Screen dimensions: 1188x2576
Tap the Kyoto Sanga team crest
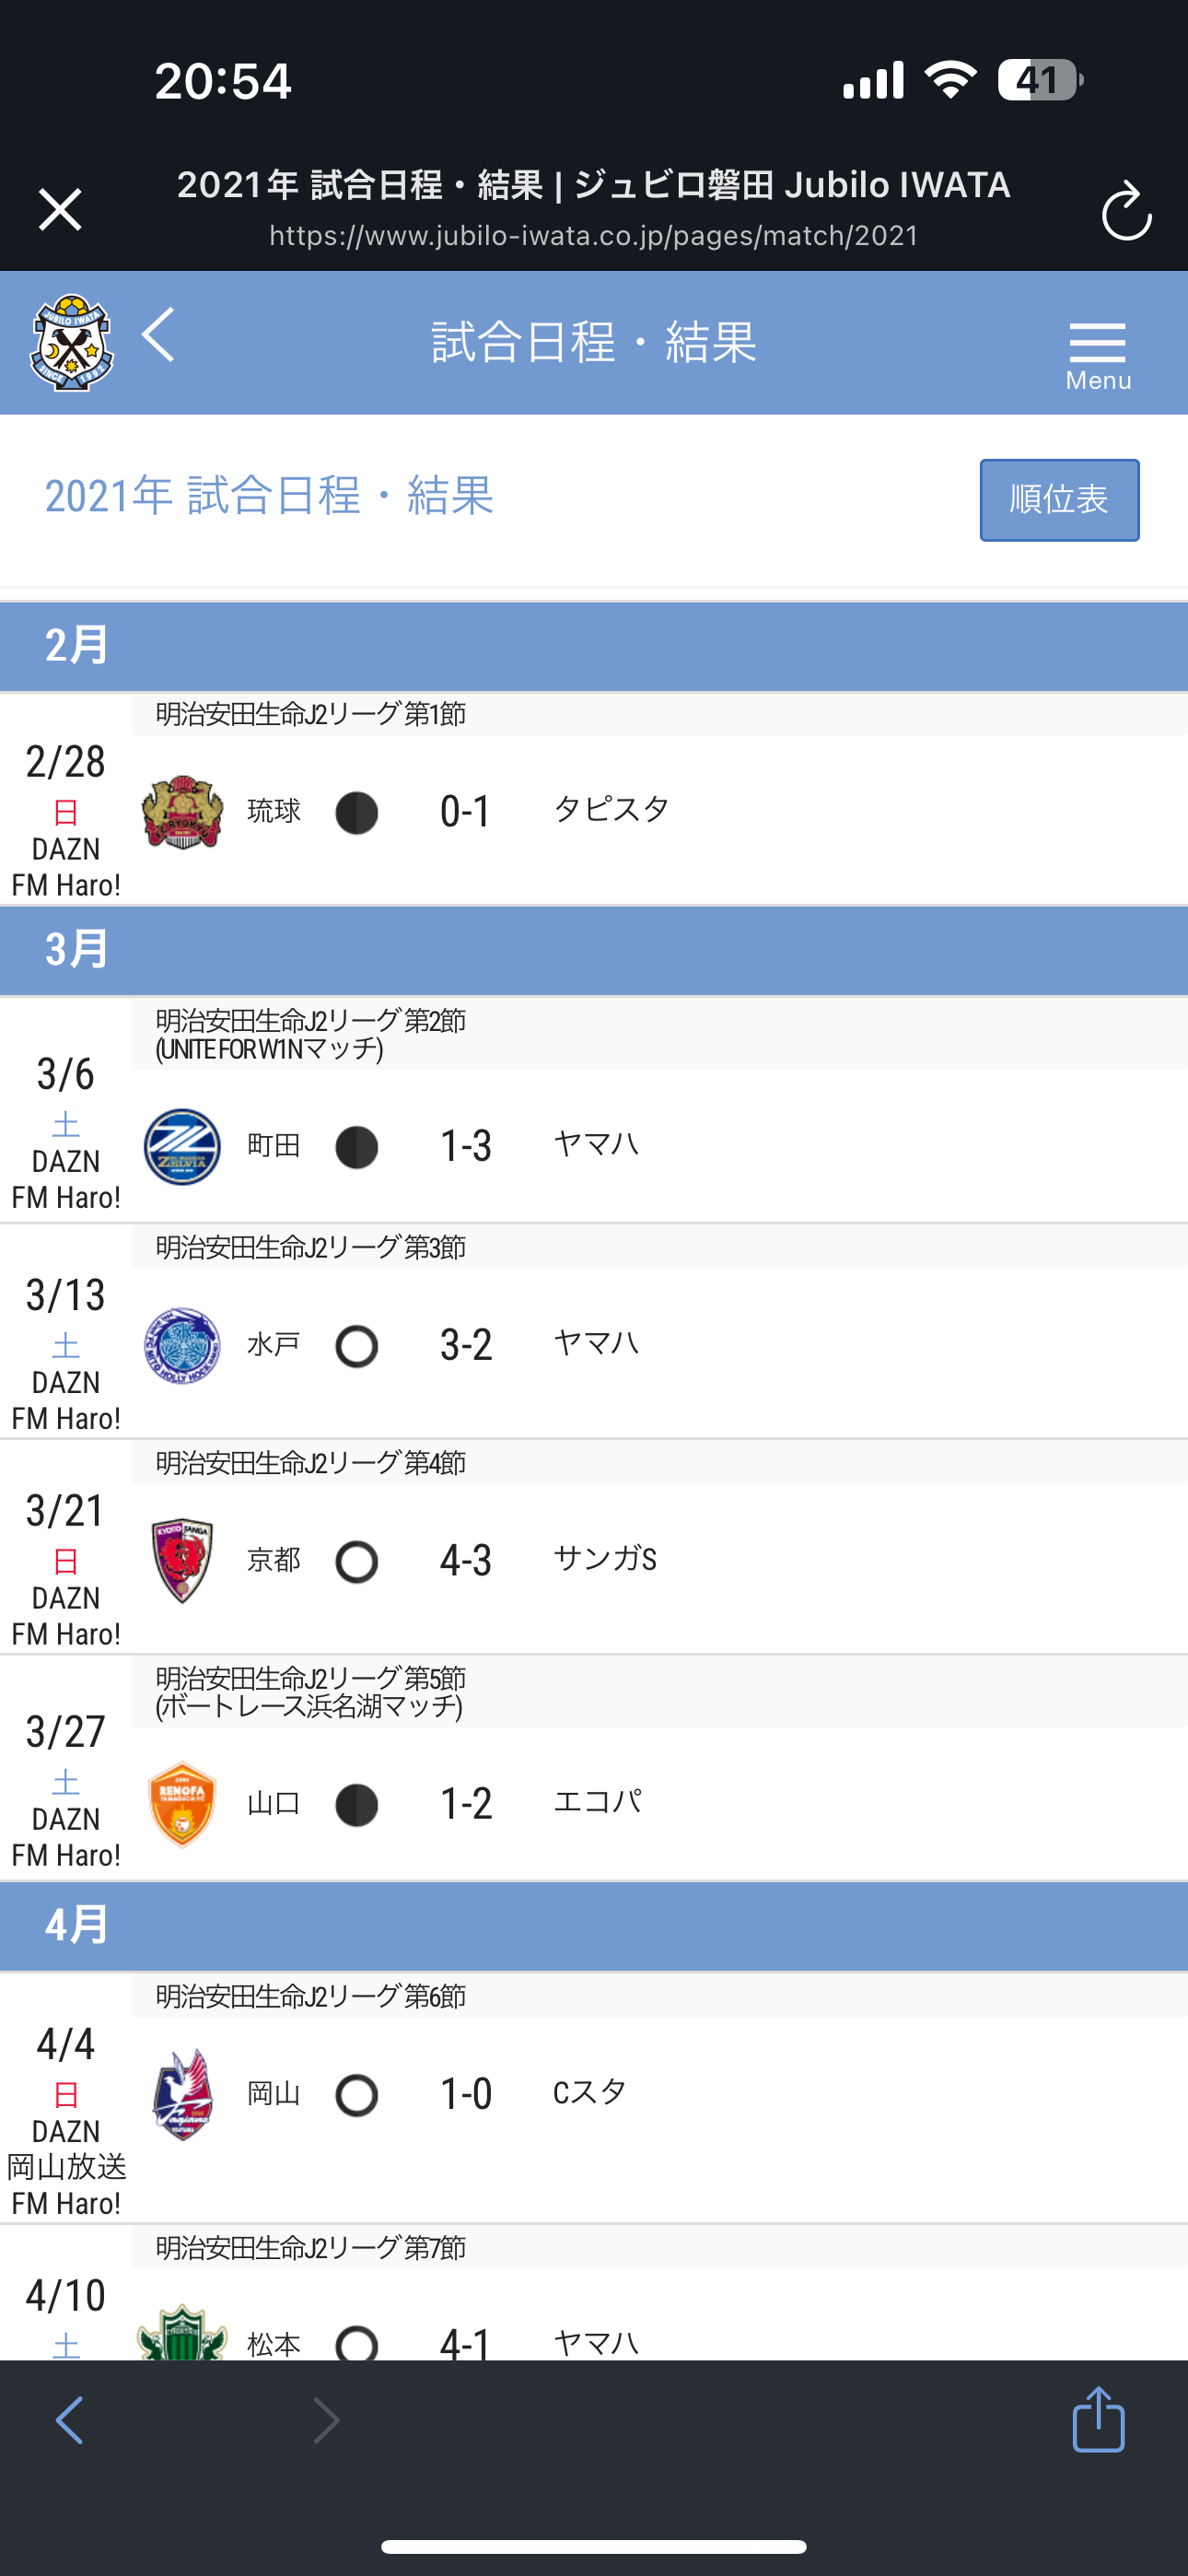pos(182,1561)
